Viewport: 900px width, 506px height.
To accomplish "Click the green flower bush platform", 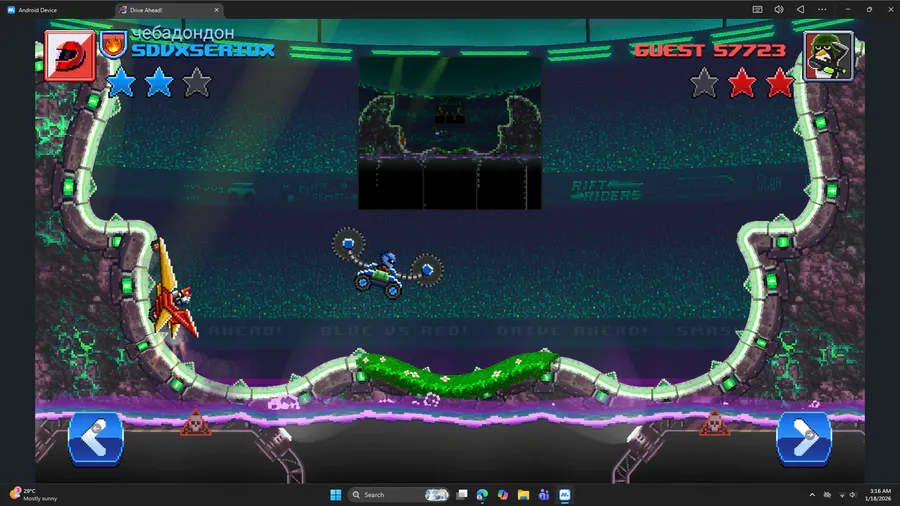I will tap(456, 374).
